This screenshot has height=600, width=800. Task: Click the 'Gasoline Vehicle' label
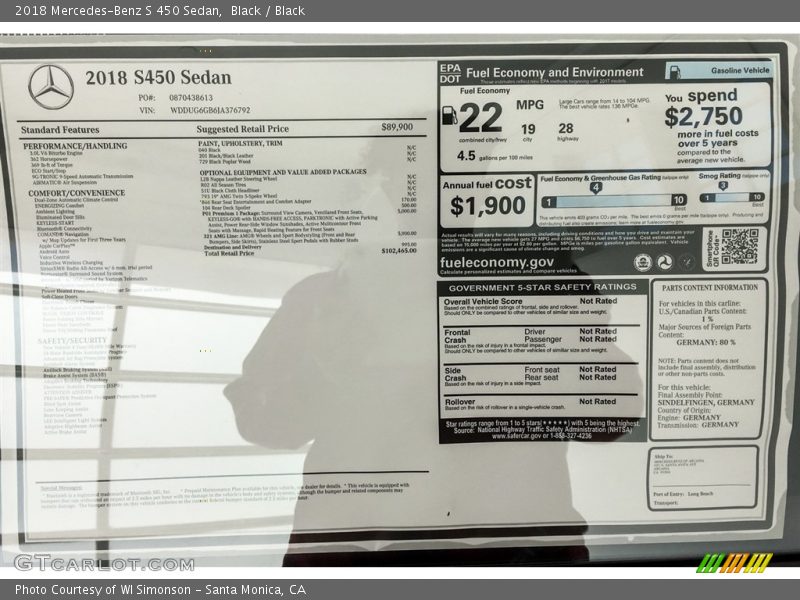(740, 70)
